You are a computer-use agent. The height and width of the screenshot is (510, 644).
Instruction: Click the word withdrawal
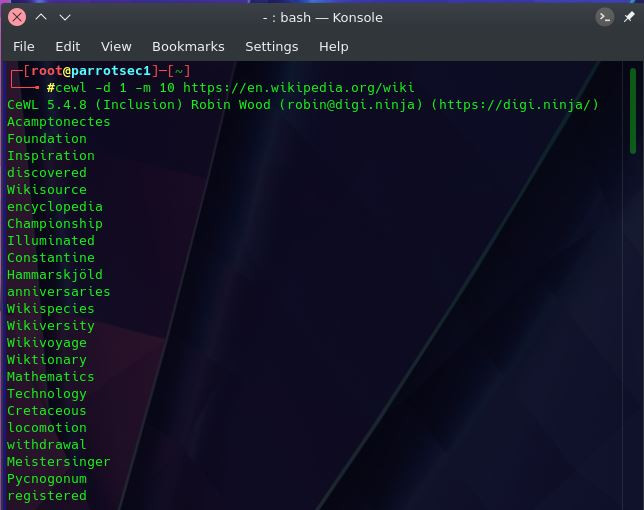47,444
